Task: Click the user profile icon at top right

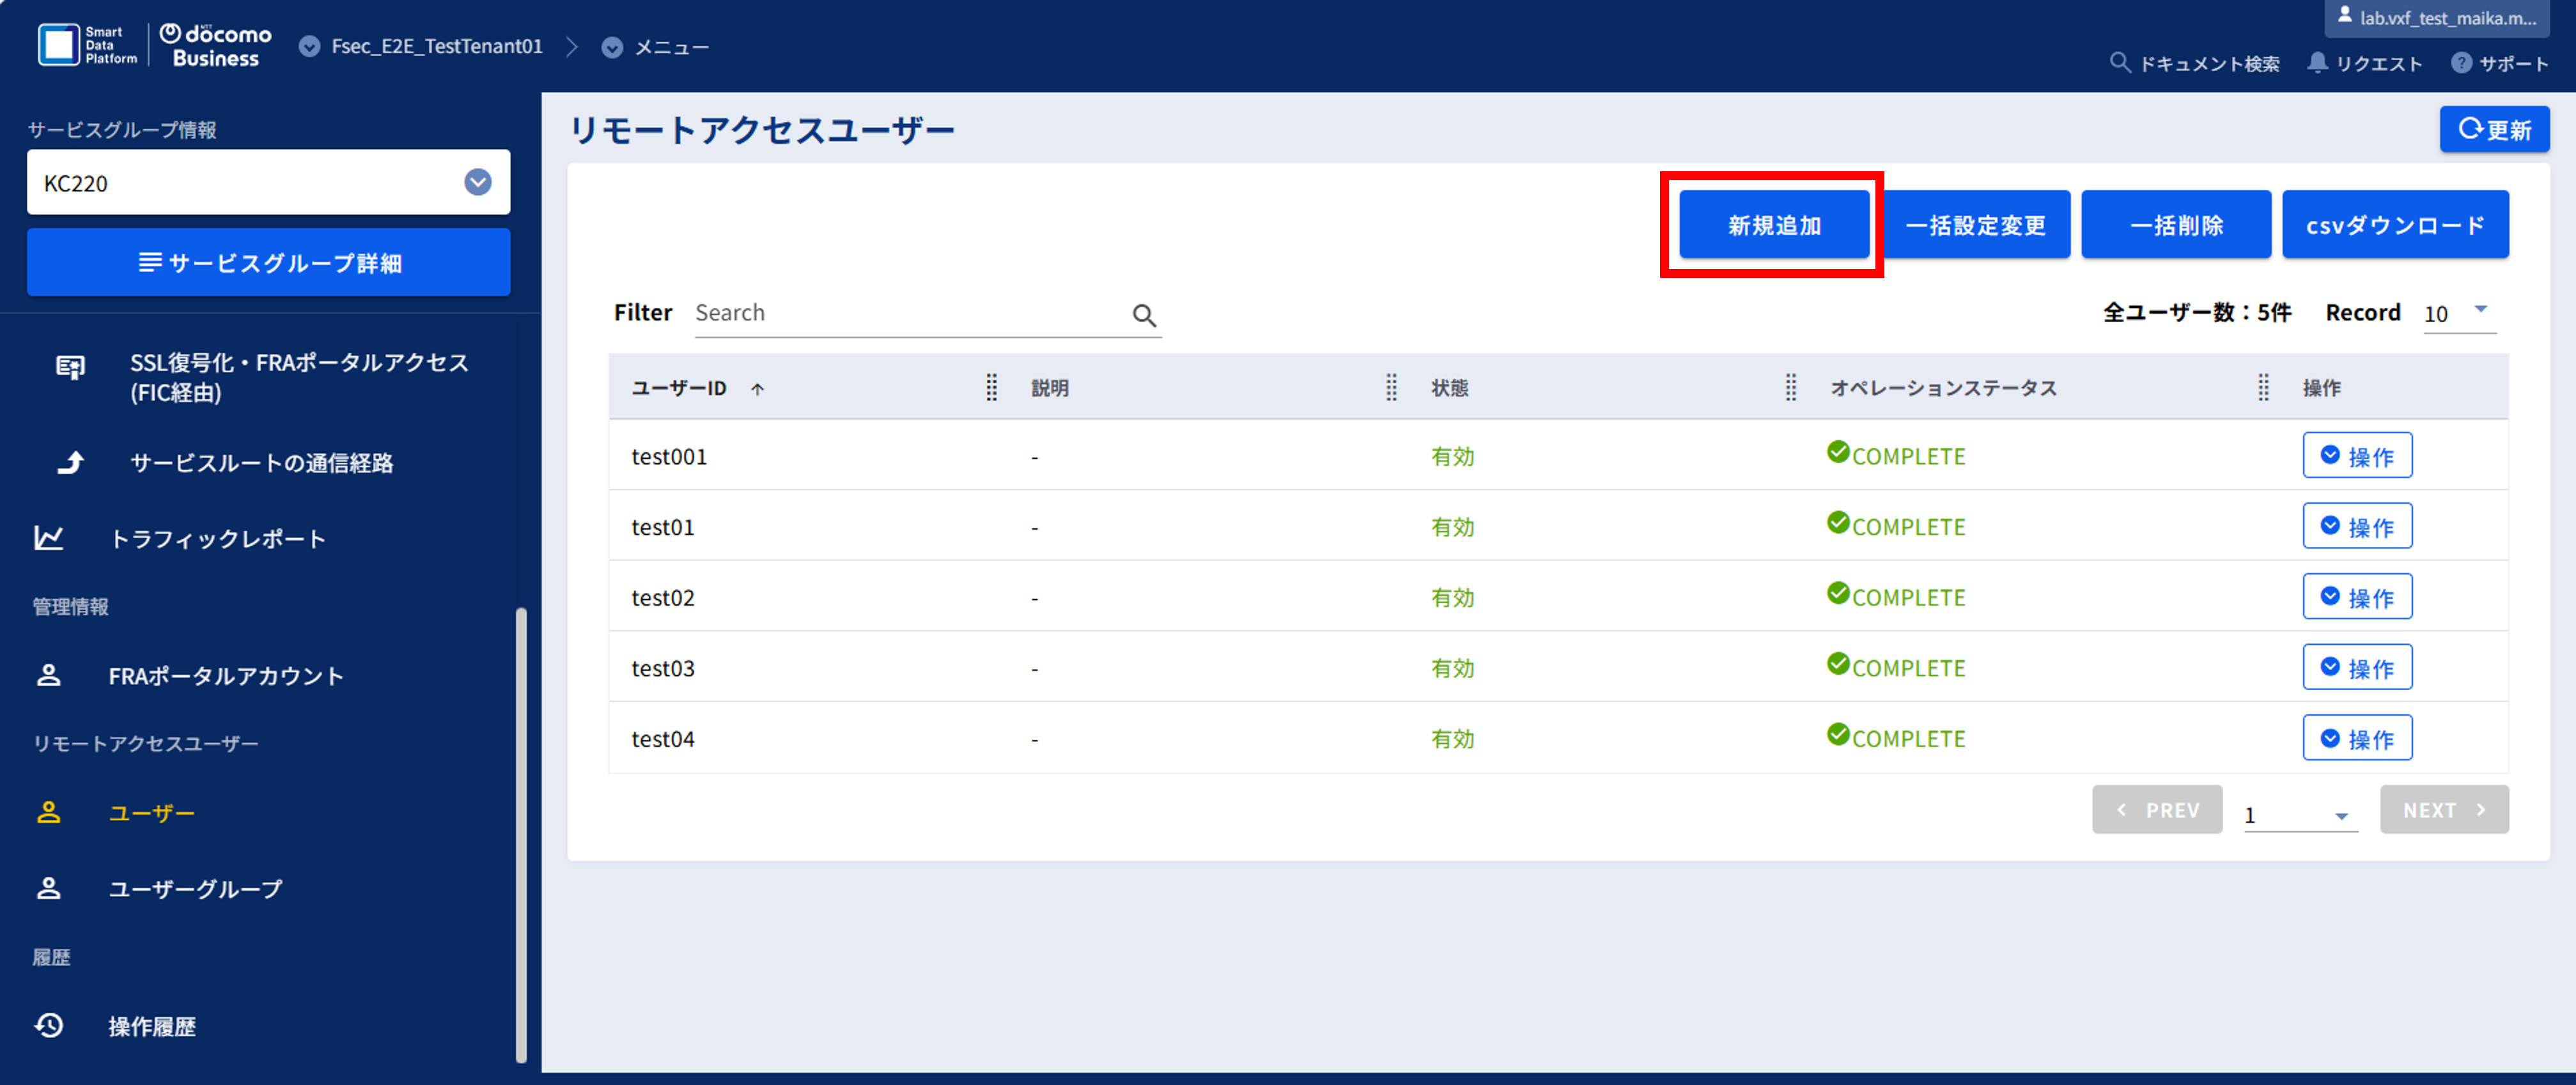Action: tap(2344, 15)
